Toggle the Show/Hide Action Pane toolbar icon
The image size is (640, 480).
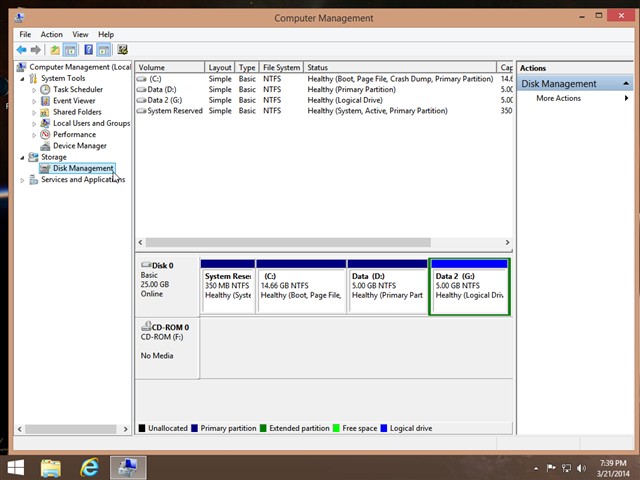click(x=104, y=50)
